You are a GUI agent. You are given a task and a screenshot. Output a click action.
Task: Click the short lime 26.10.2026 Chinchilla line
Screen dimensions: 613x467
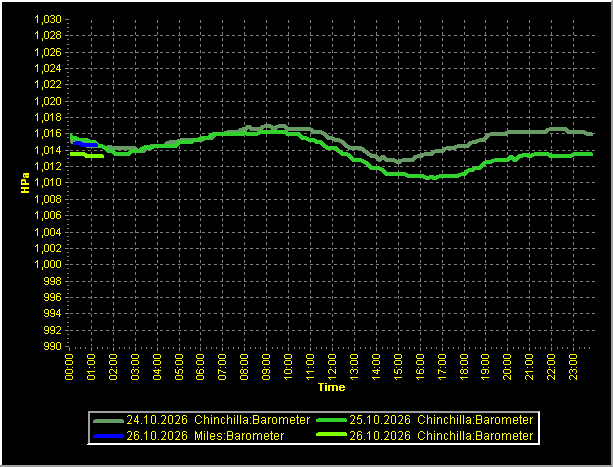pyautogui.click(x=87, y=155)
